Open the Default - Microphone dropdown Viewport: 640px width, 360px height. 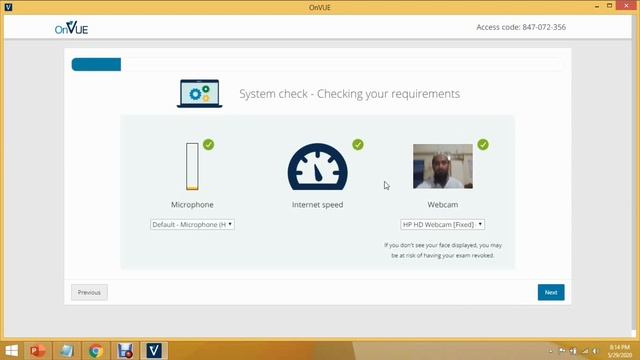[x=192, y=224]
